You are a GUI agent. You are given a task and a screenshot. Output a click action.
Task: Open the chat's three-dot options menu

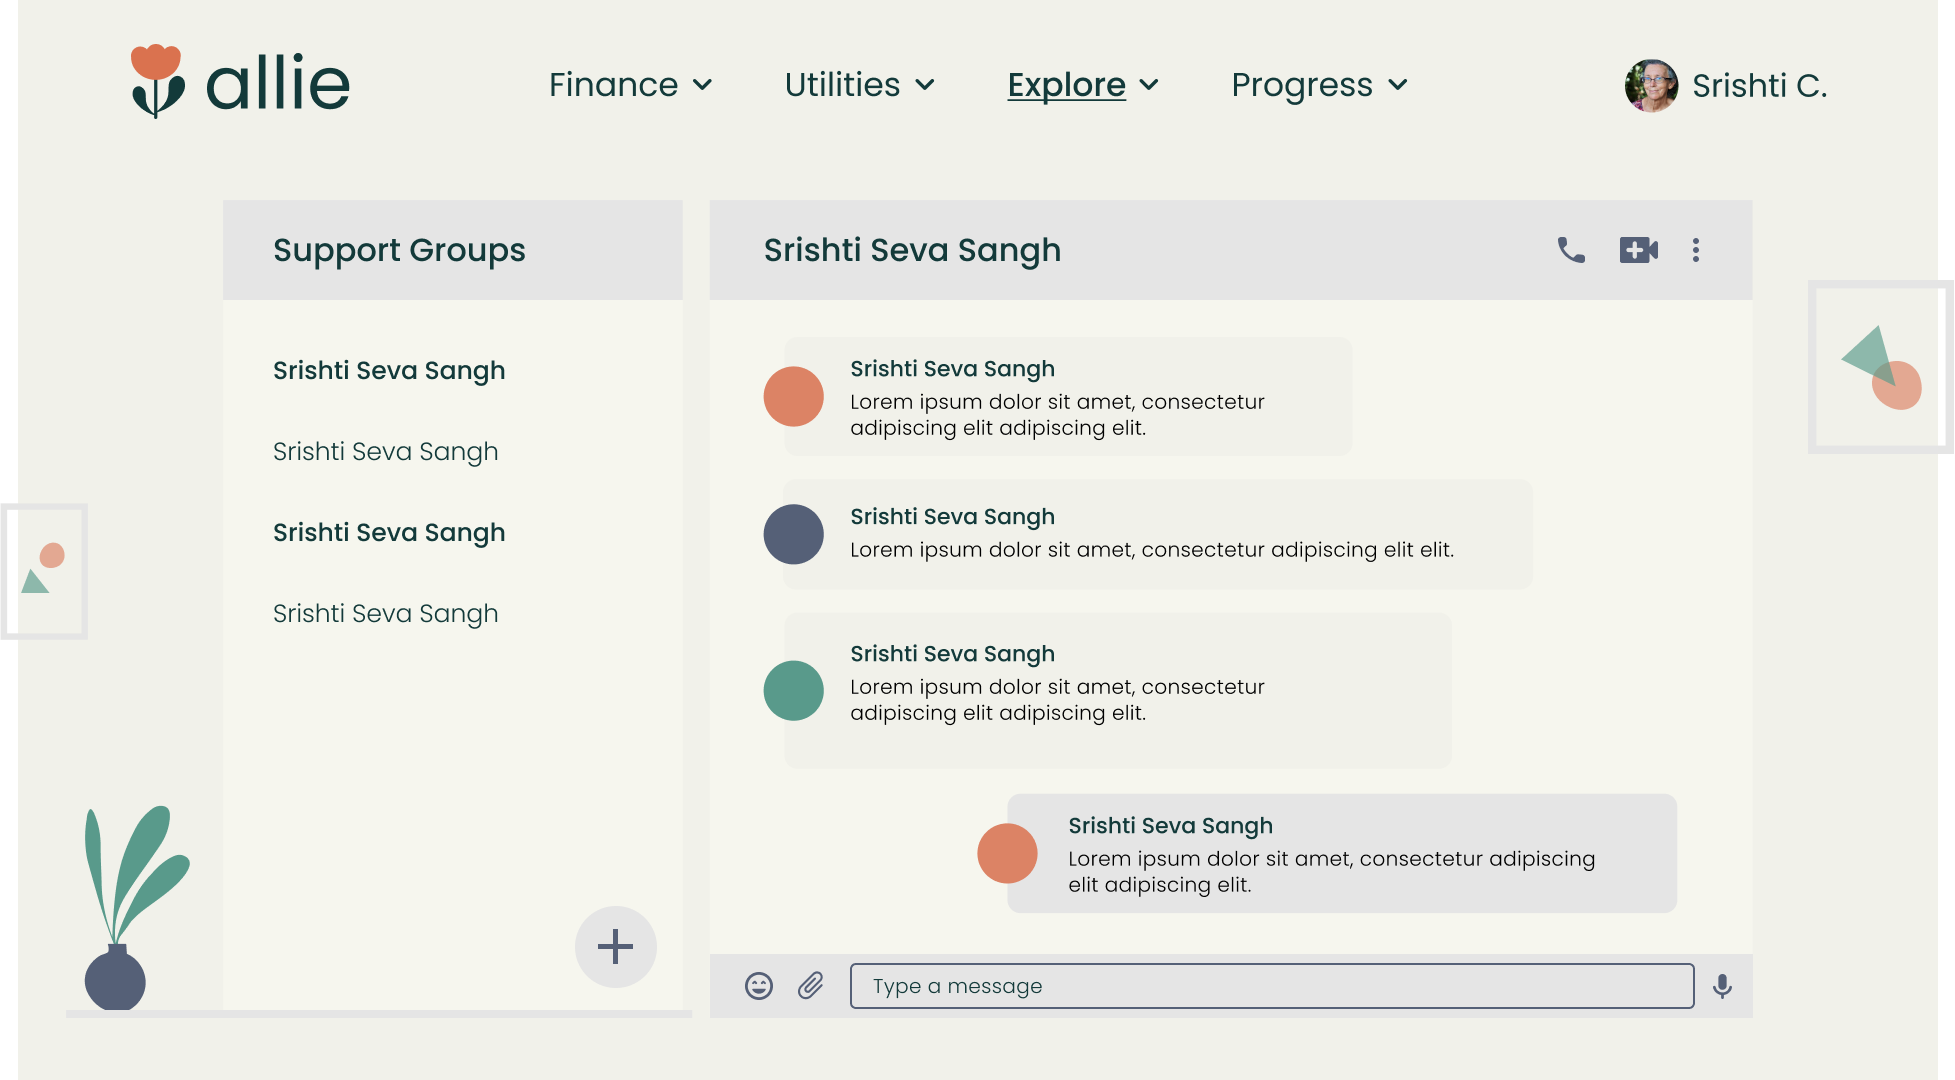(x=1696, y=250)
